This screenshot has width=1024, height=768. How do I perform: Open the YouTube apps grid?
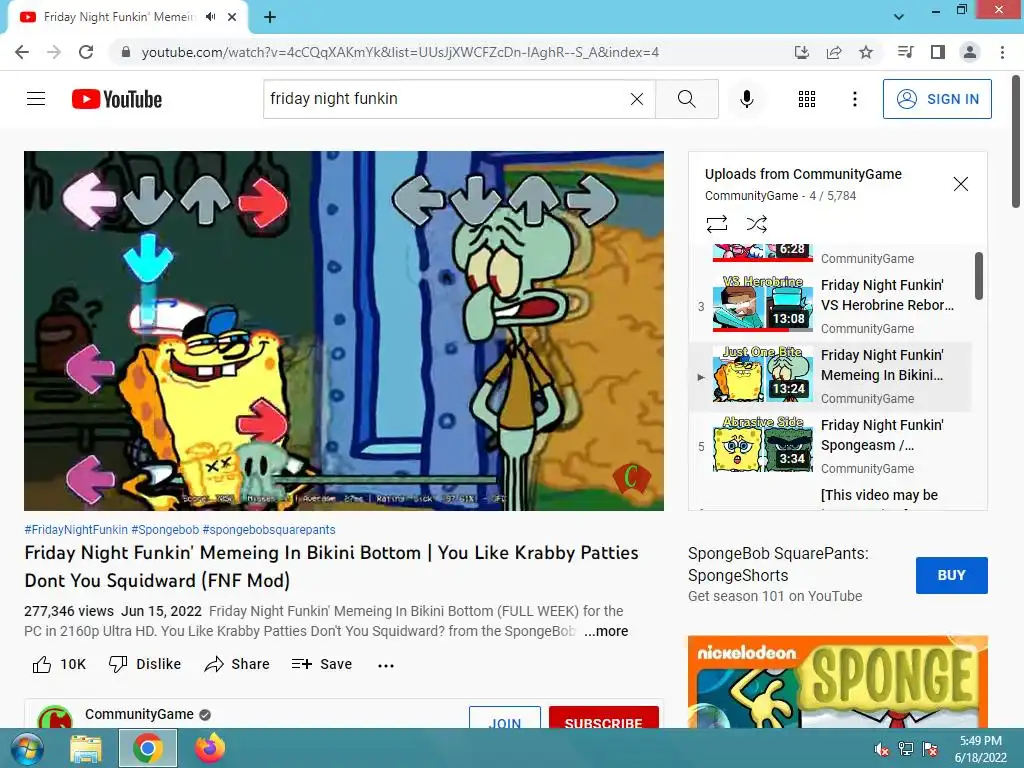coord(807,99)
